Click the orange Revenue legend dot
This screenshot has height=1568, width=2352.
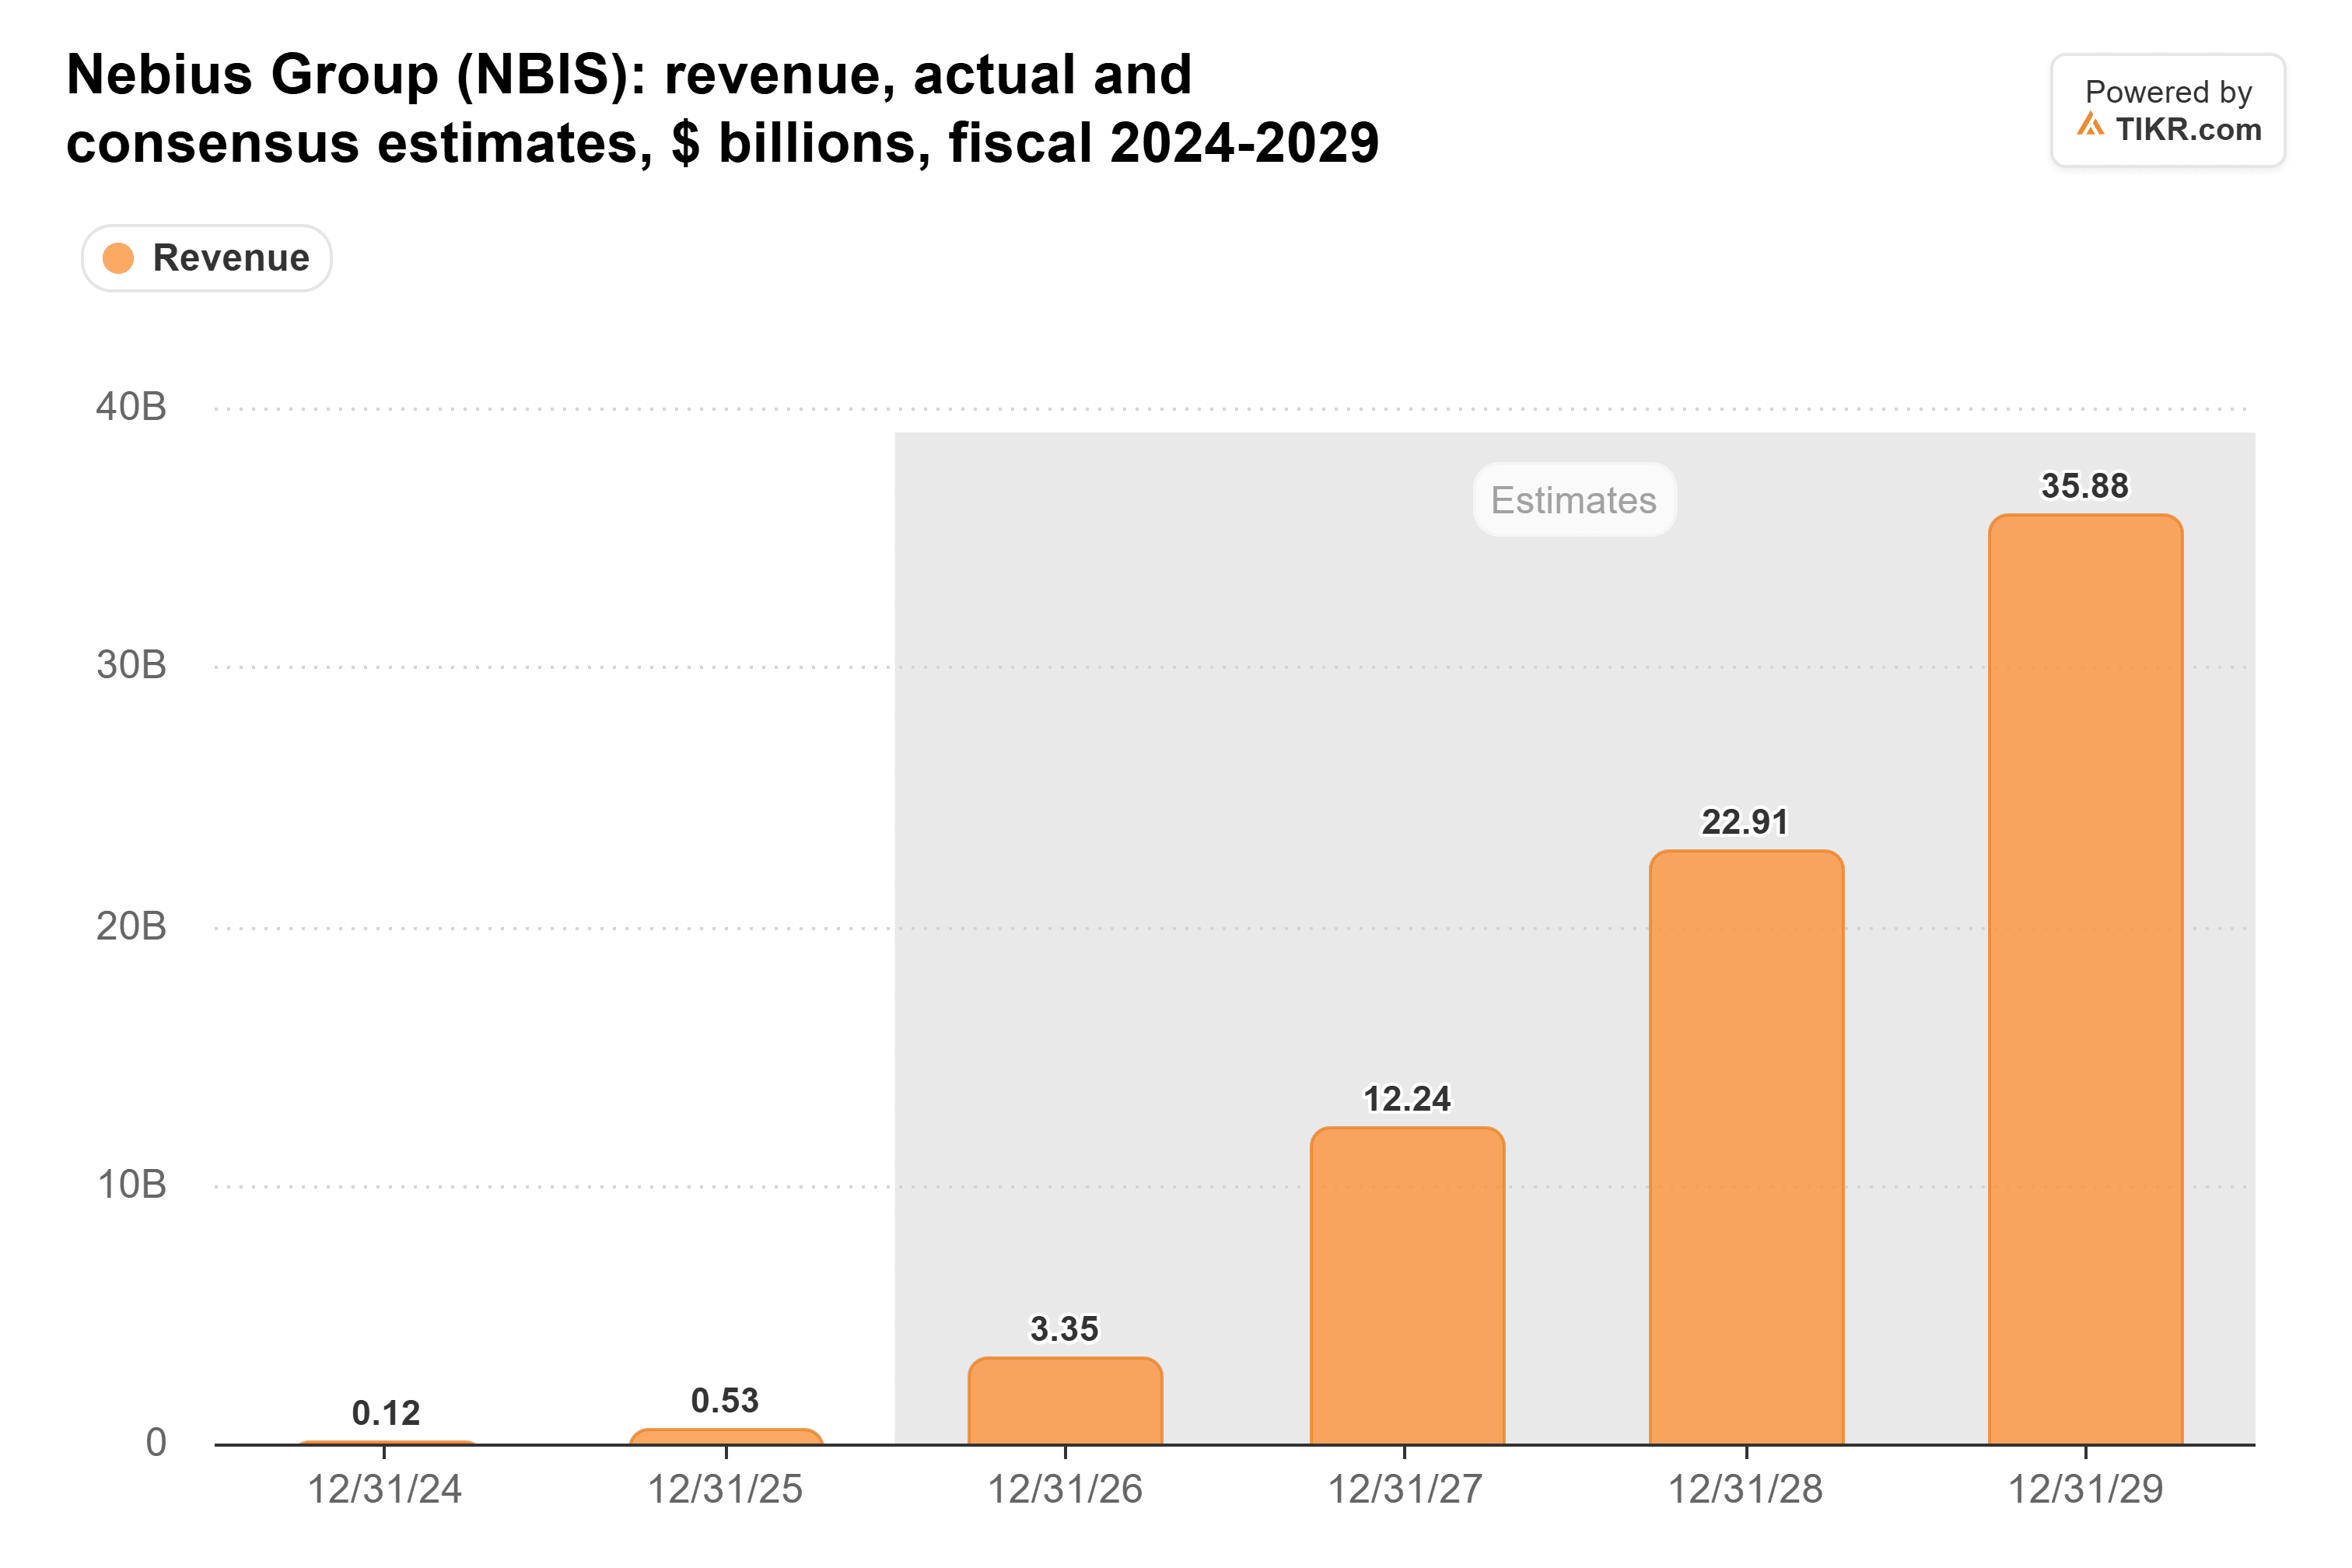[x=119, y=258]
